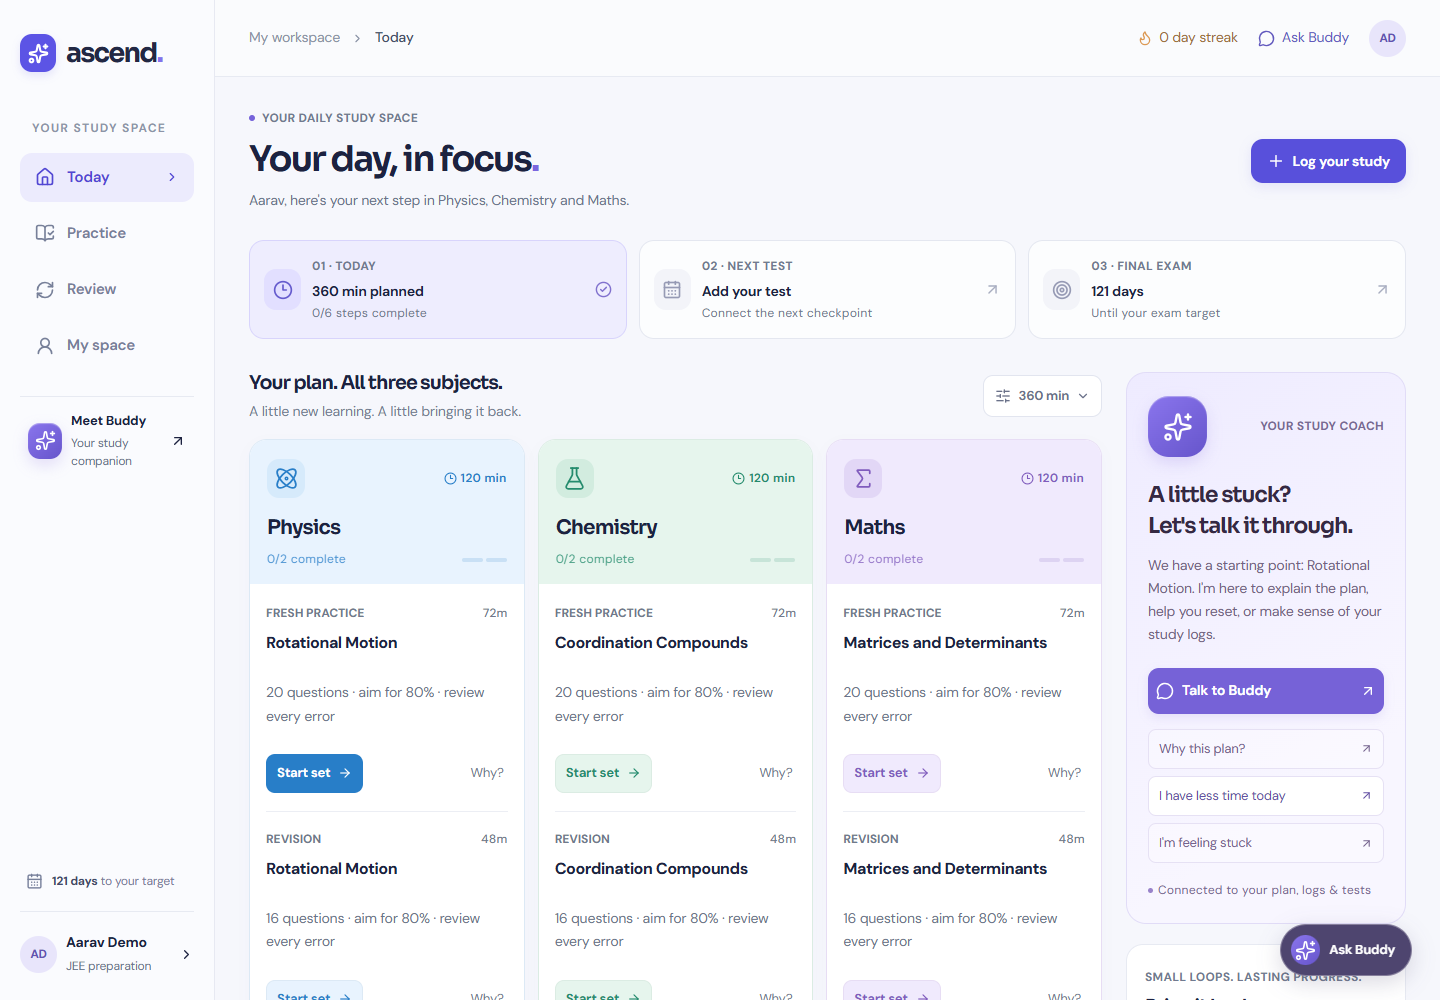Click My workspace breadcrumb
The image size is (1440, 1000).
click(294, 38)
